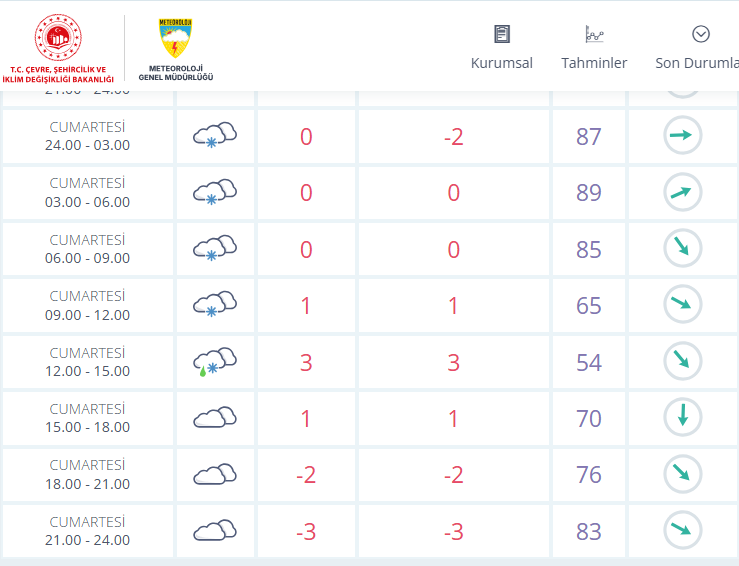Viewport: 739px width, 566px height.
Task: Click snowy cloud icon for 03.00 - 06.00
Action: coord(215,192)
